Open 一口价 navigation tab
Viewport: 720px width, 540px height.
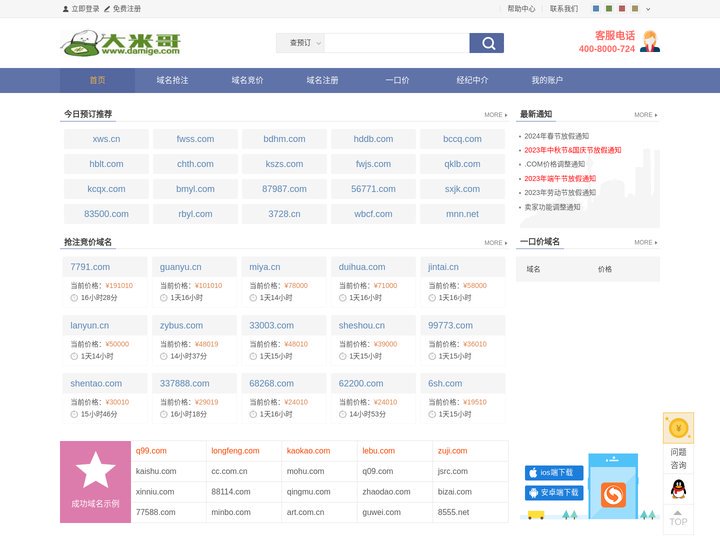click(x=397, y=80)
